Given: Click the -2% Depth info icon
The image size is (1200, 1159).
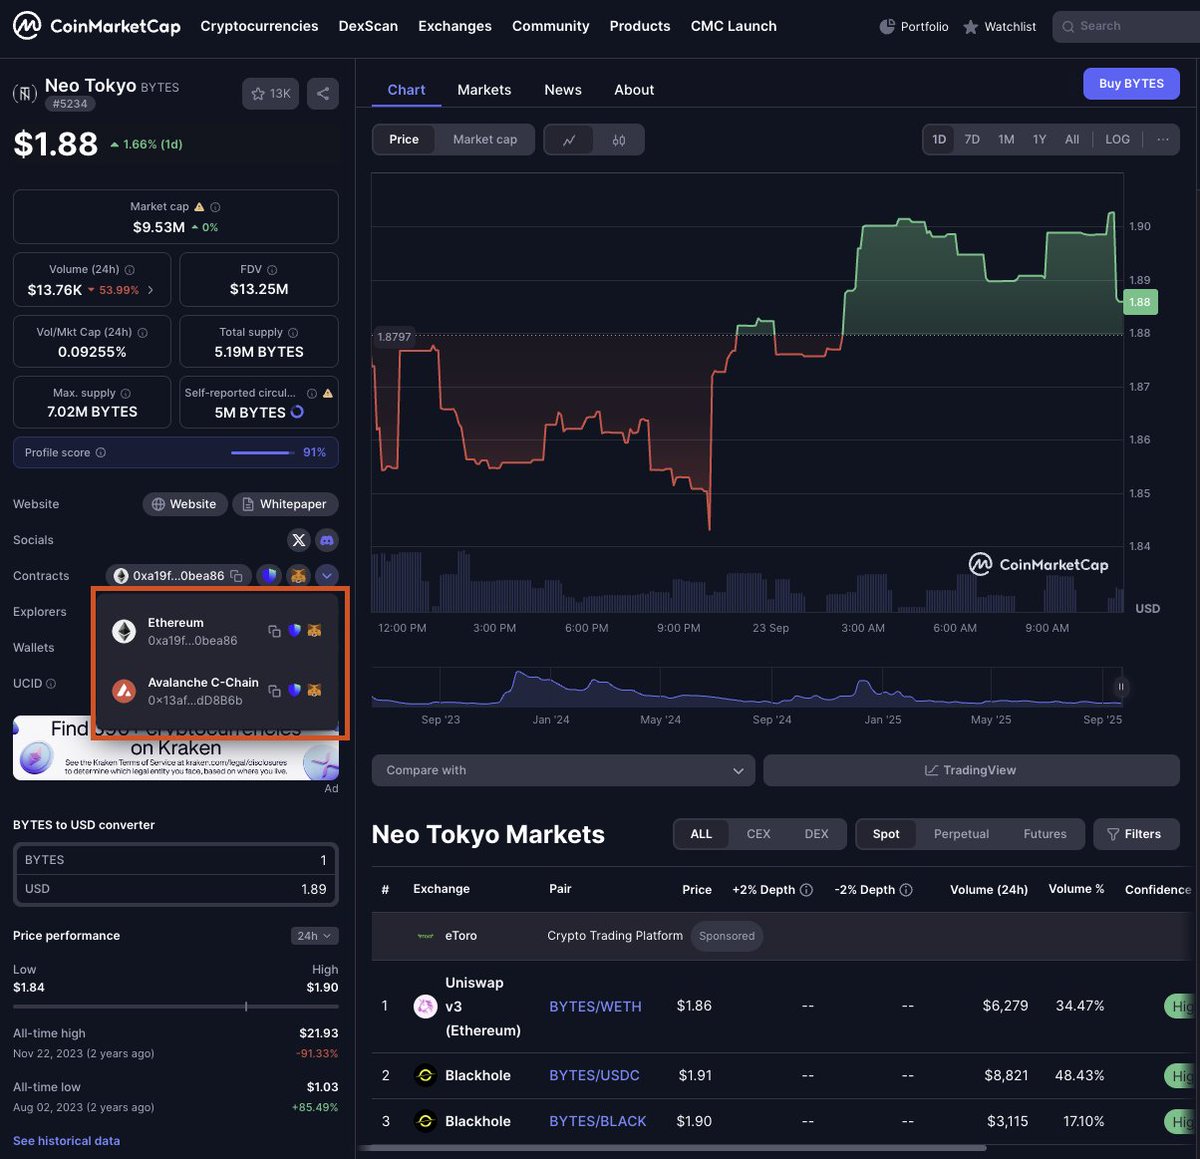Looking at the screenshot, I should point(906,890).
